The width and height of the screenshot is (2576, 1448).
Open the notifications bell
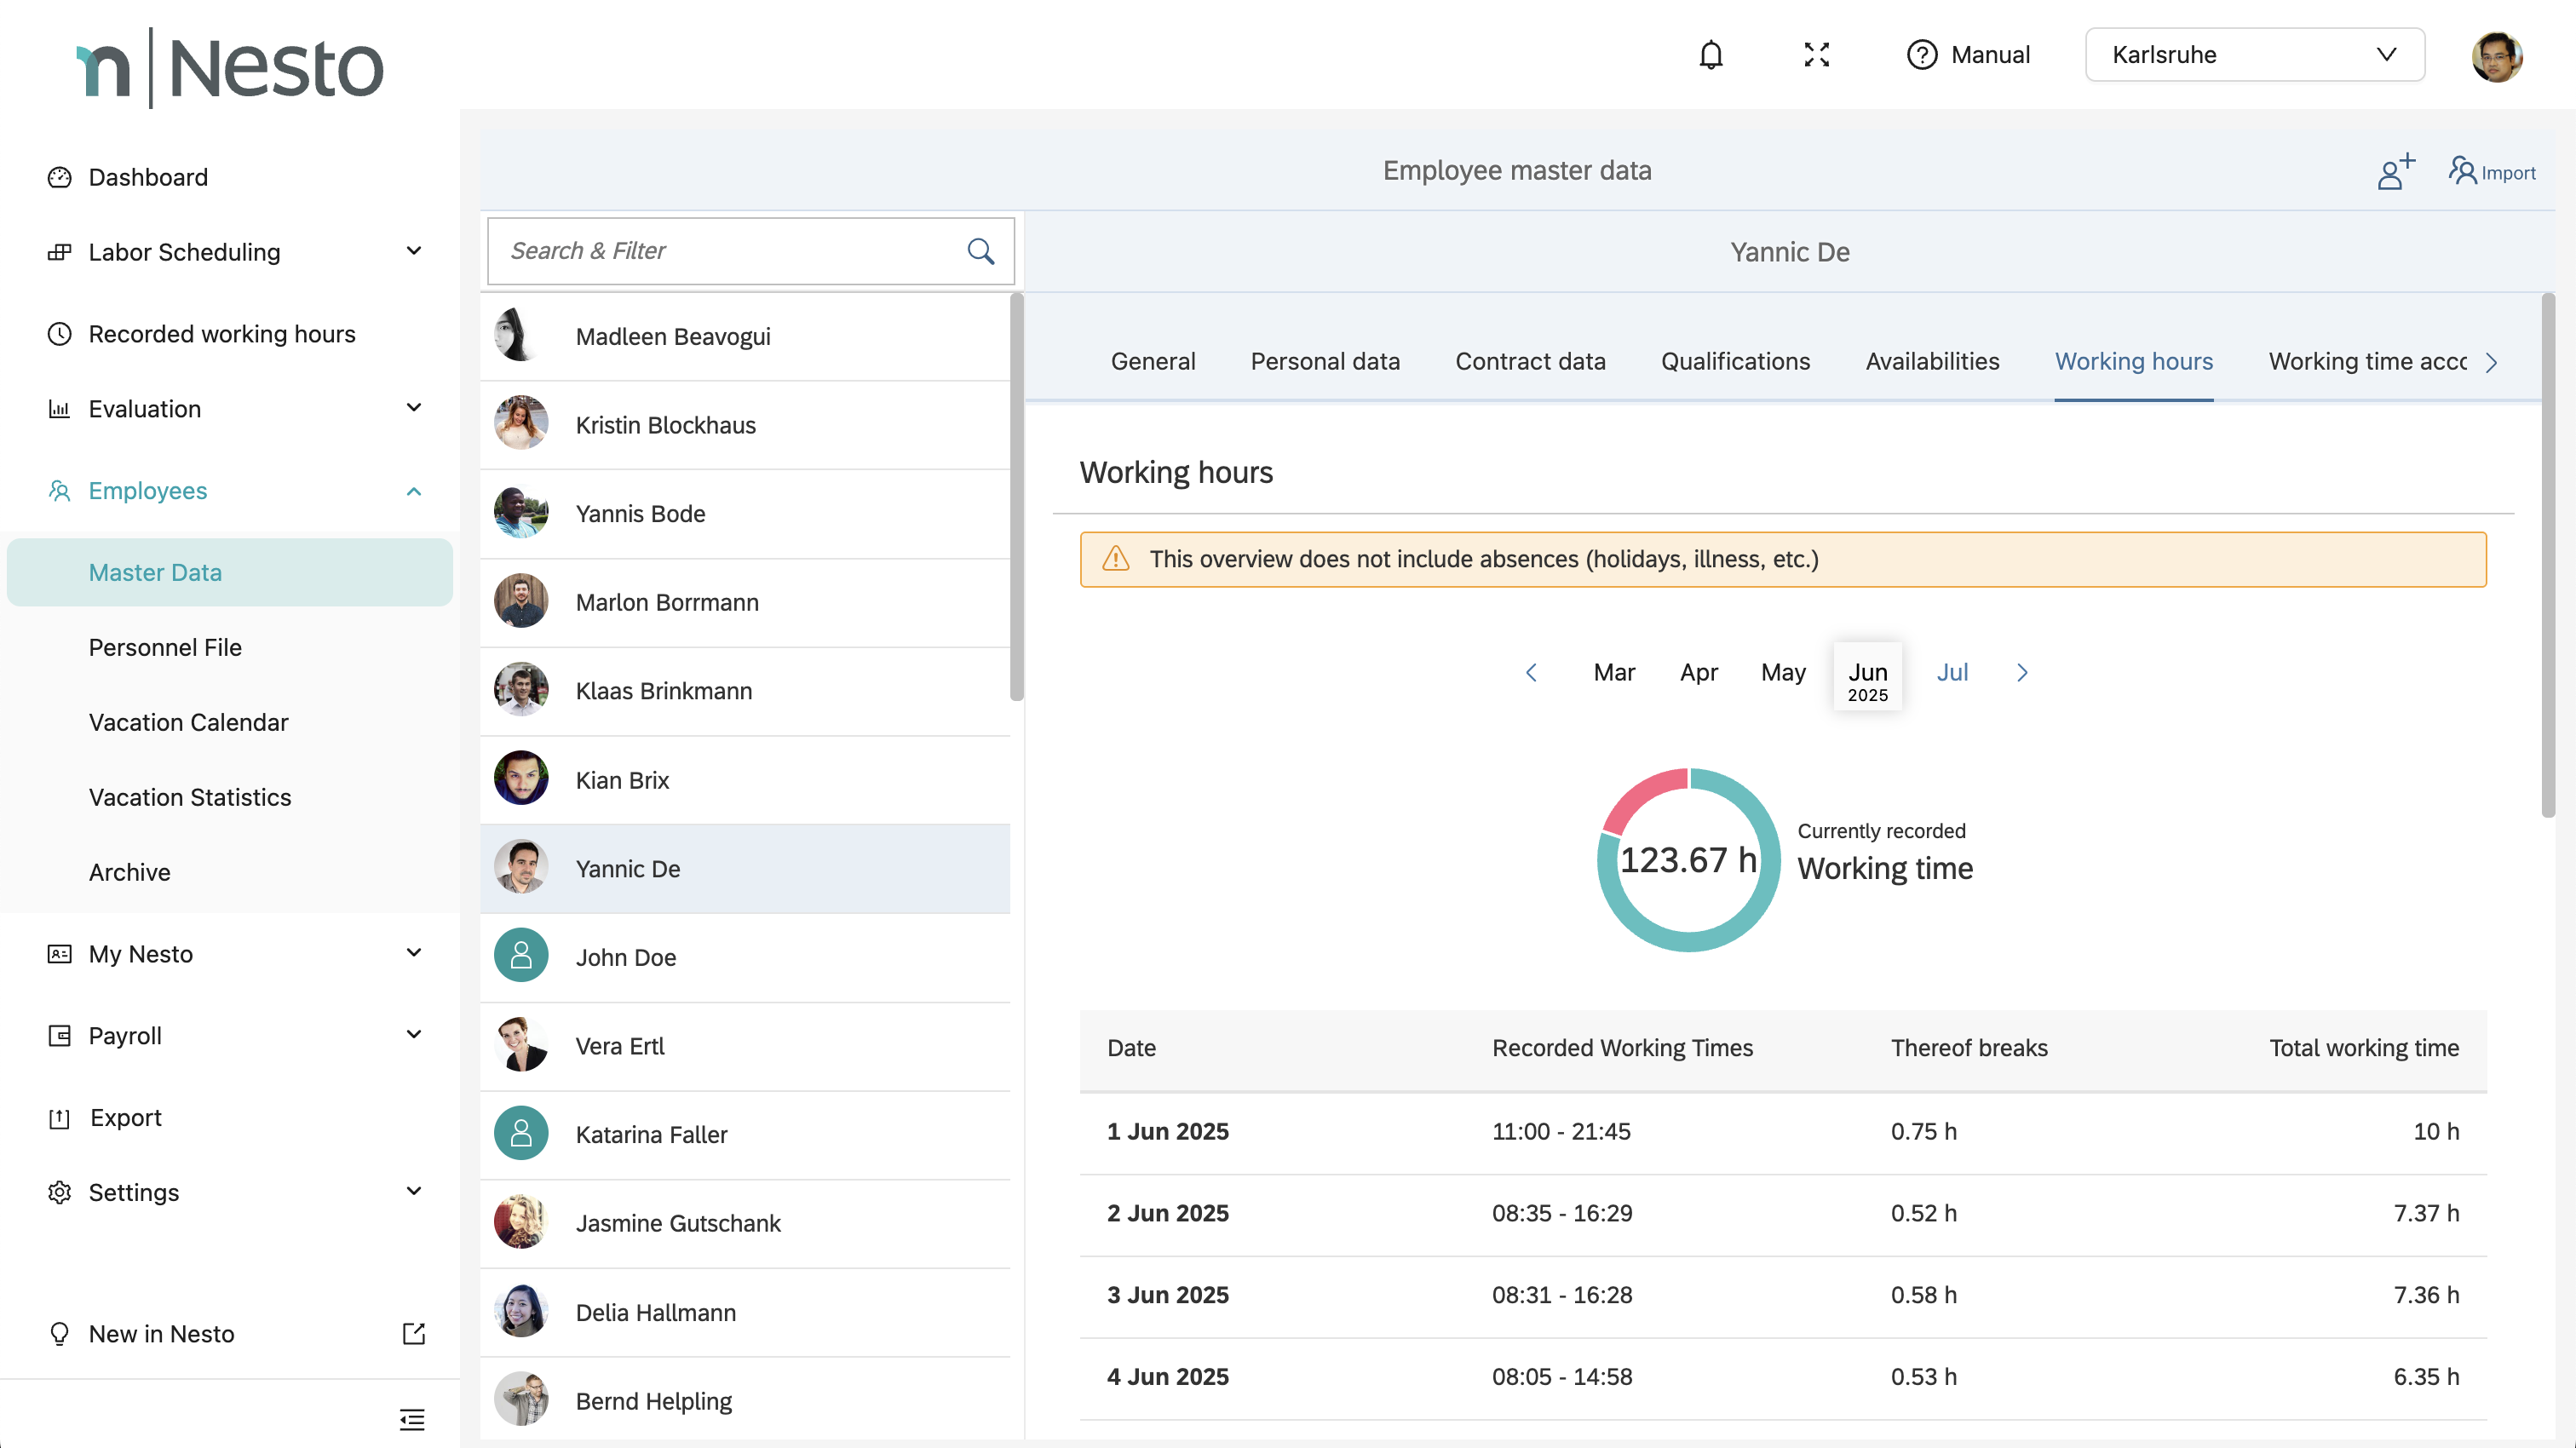point(1711,55)
